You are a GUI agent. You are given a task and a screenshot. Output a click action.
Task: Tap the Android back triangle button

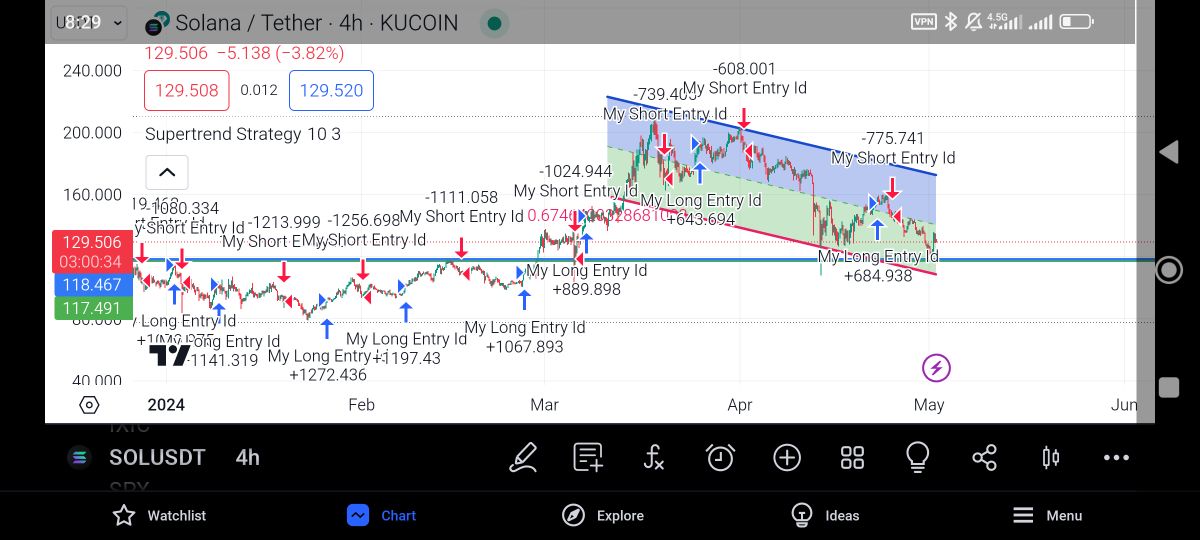click(x=1169, y=152)
